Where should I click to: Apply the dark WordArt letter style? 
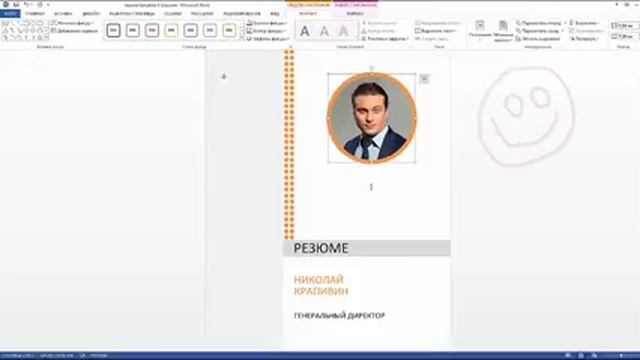click(x=304, y=31)
